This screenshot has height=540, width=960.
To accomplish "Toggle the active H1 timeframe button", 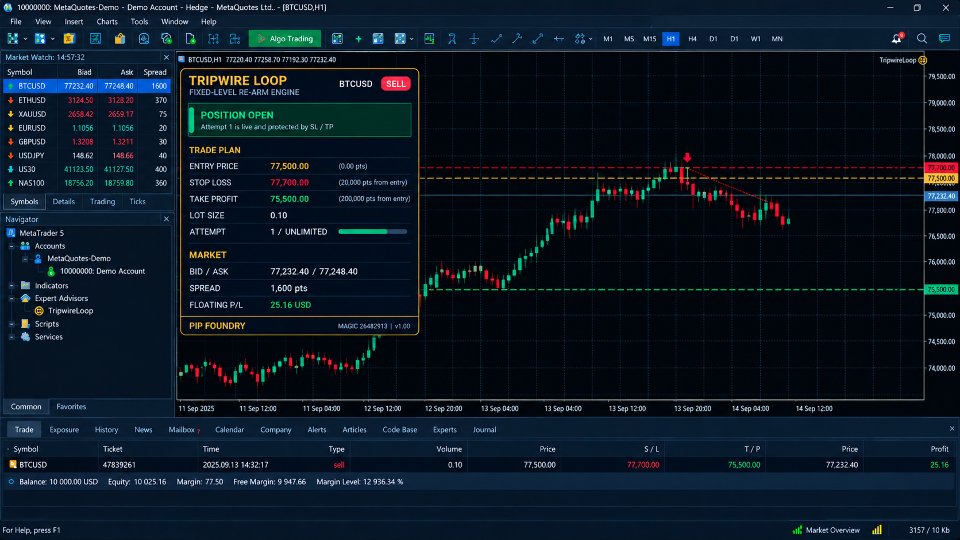I will 671,39.
